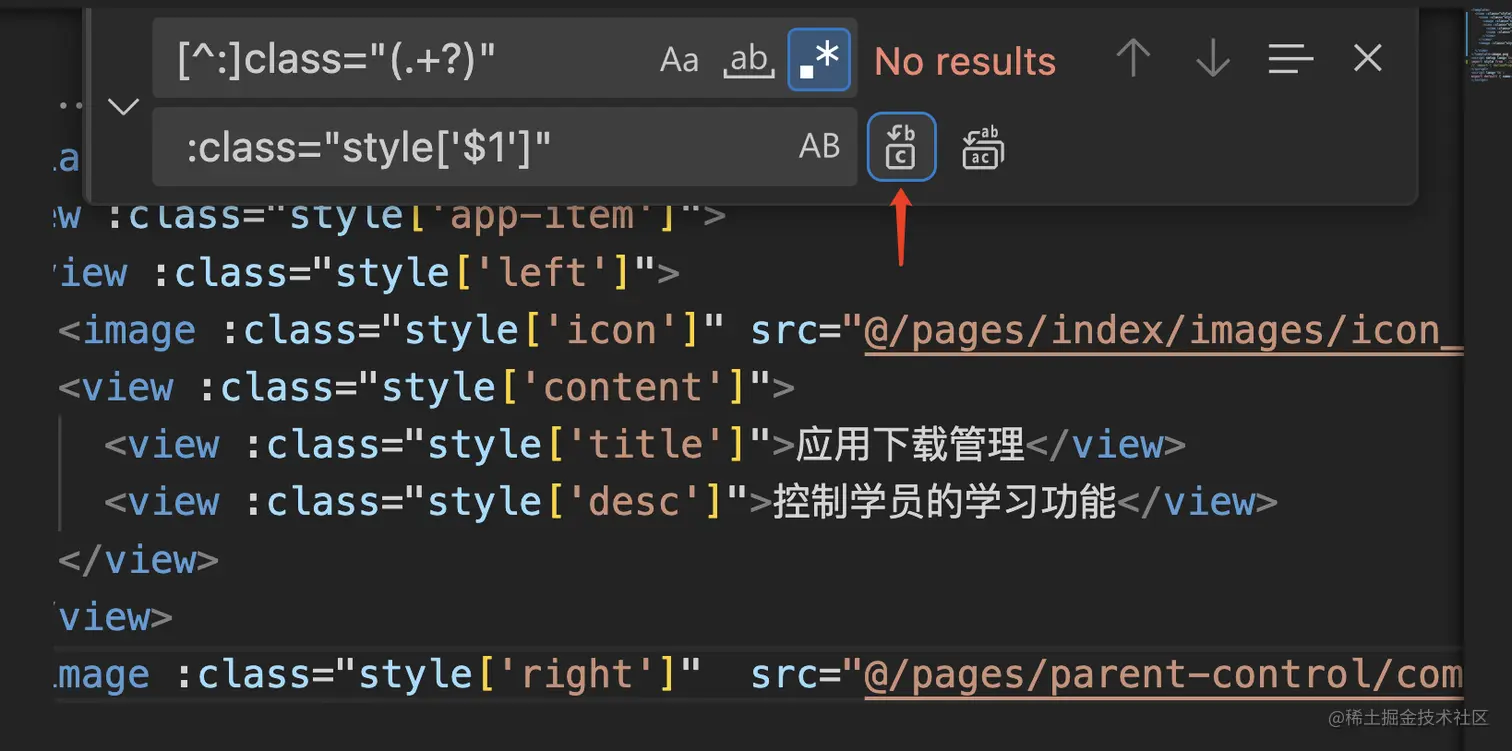The height and width of the screenshot is (751, 1512).
Task: Click the Replace button next to replace field
Action: tap(901, 146)
